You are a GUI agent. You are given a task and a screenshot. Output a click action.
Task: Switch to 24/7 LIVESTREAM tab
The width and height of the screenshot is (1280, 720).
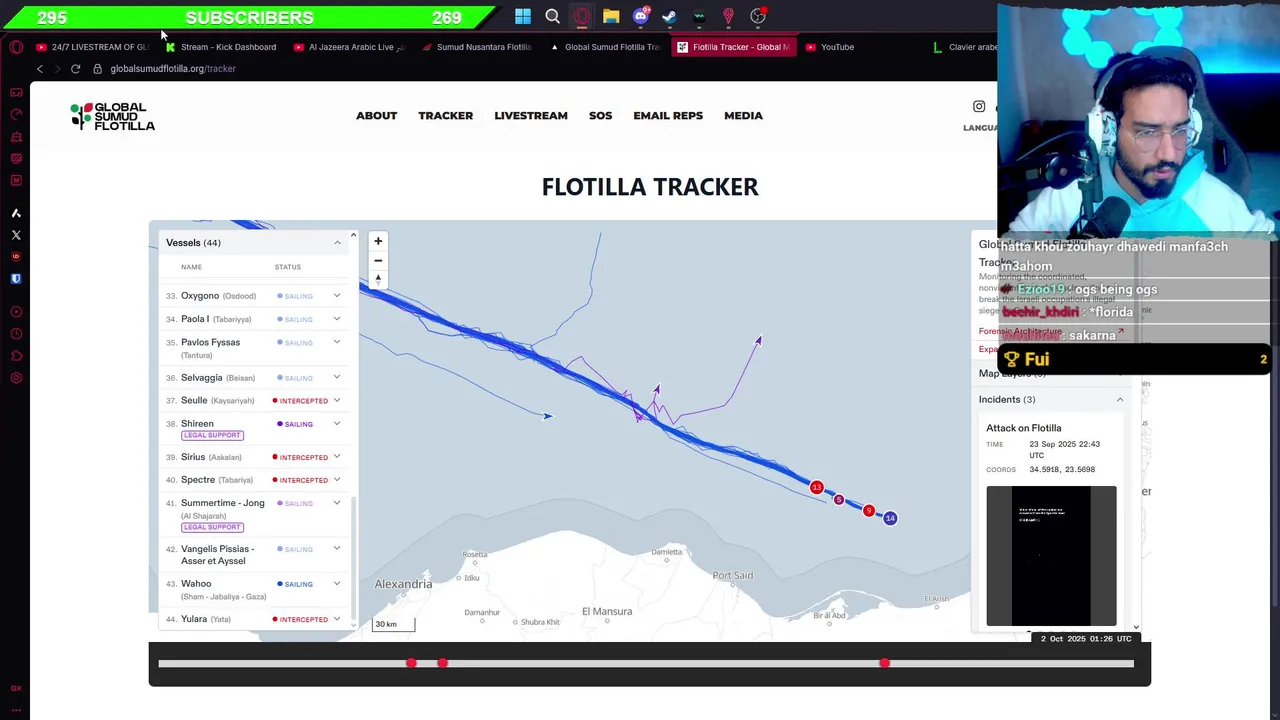(93, 47)
